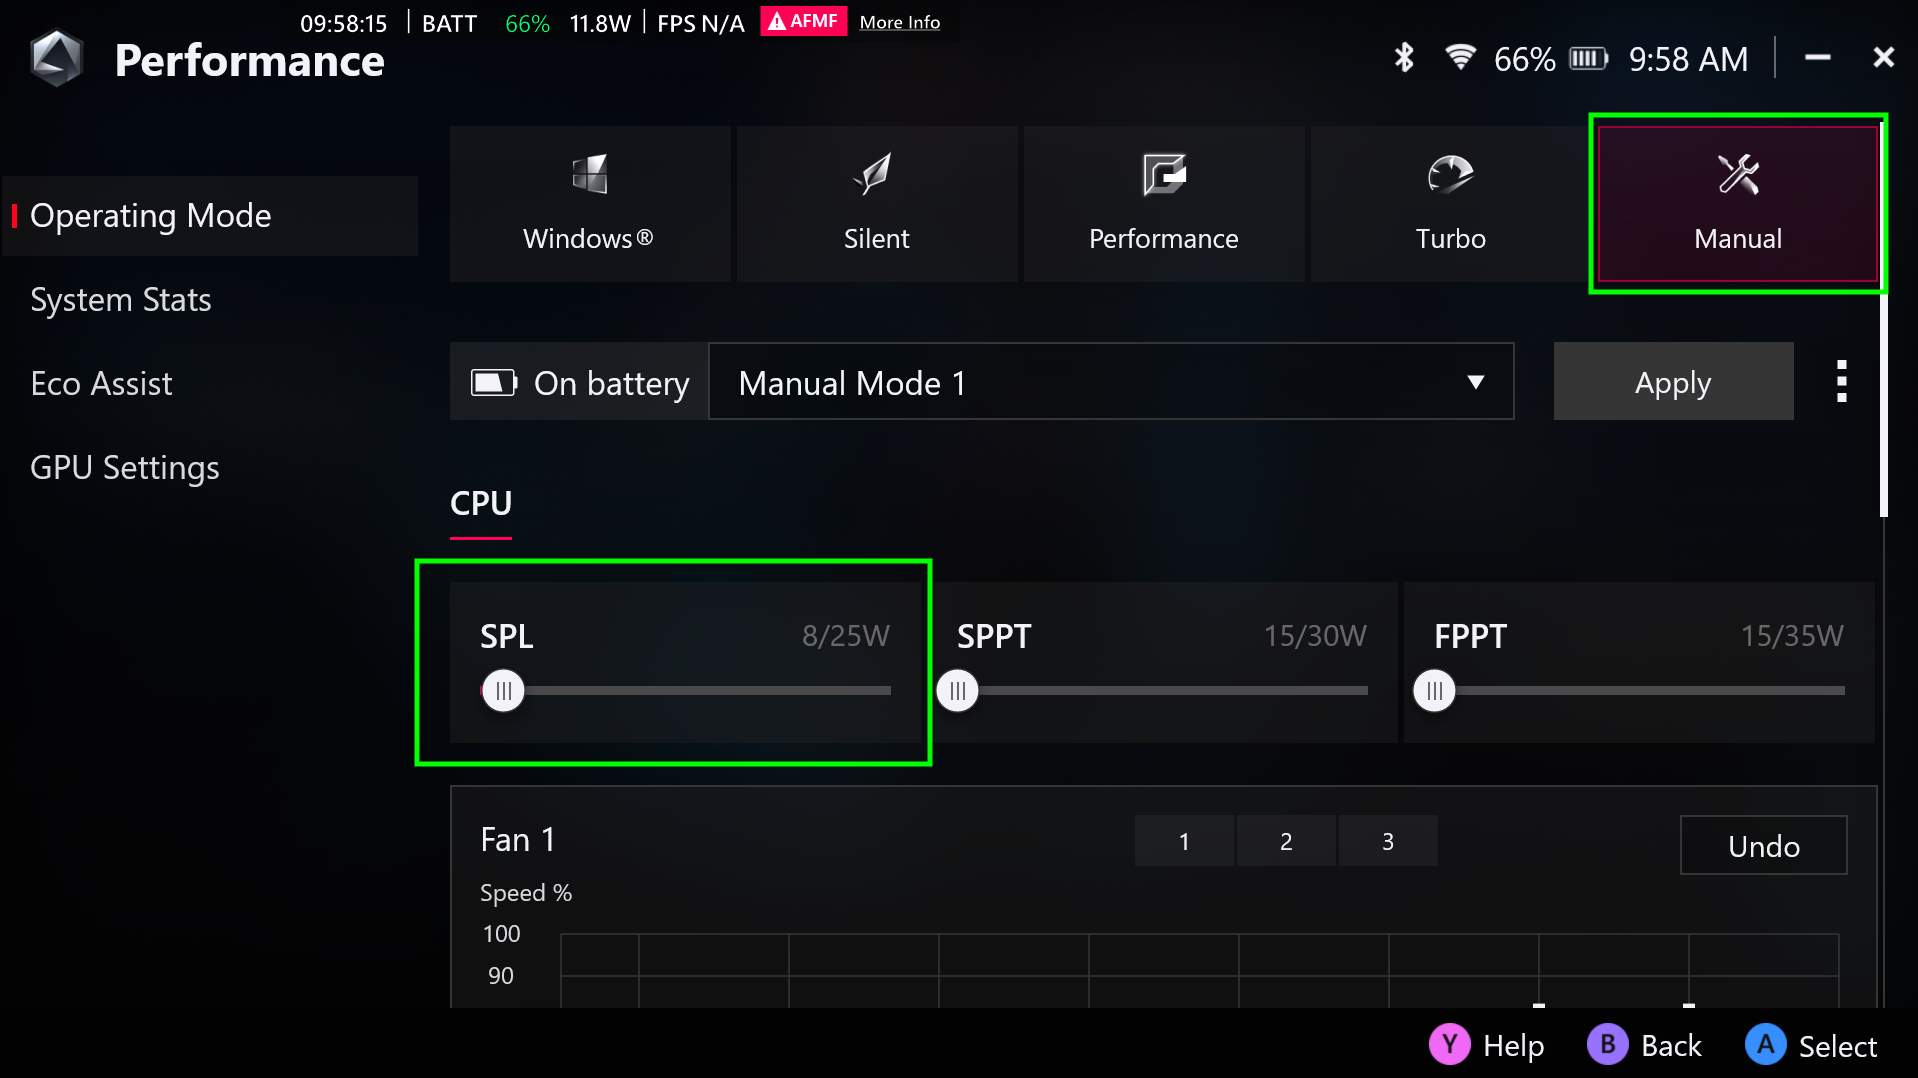Go to GPU Settings section
The height and width of the screenshot is (1078, 1918).
click(x=125, y=468)
